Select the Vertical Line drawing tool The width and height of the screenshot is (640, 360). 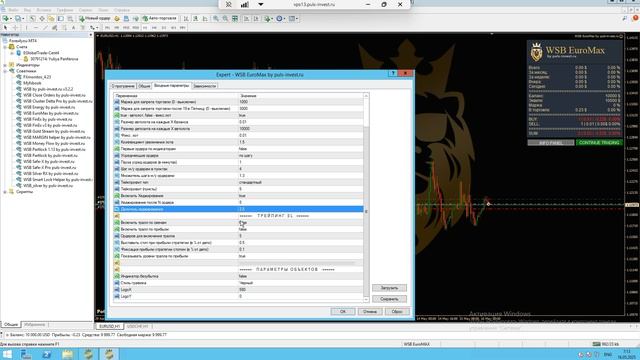point(26,27)
